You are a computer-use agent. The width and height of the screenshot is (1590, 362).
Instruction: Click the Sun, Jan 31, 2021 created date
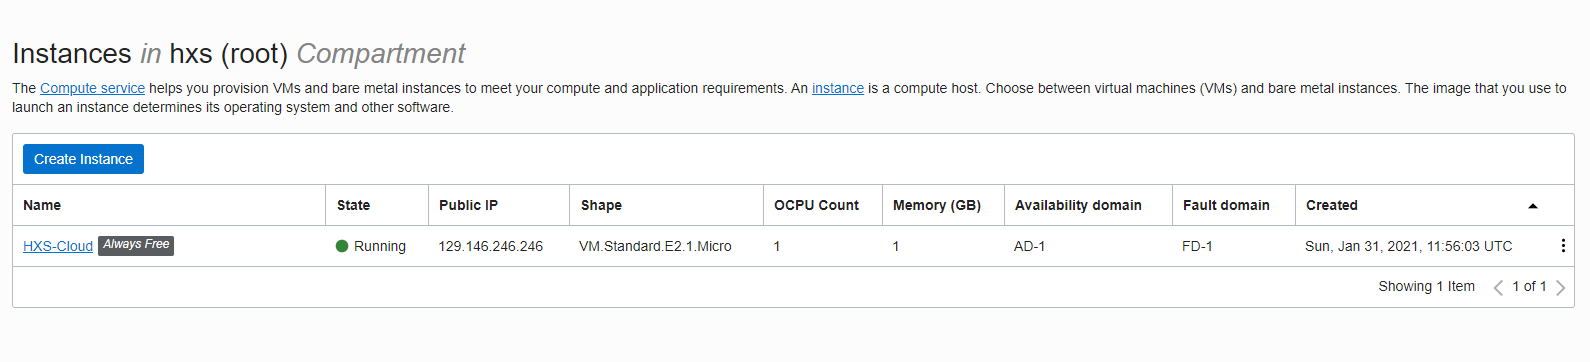(x=1408, y=246)
